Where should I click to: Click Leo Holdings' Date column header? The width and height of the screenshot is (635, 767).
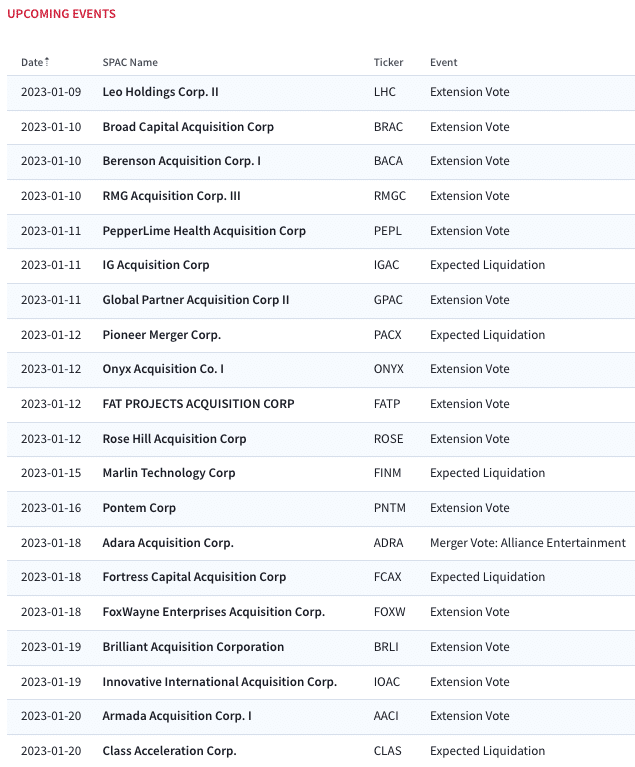click(32, 62)
